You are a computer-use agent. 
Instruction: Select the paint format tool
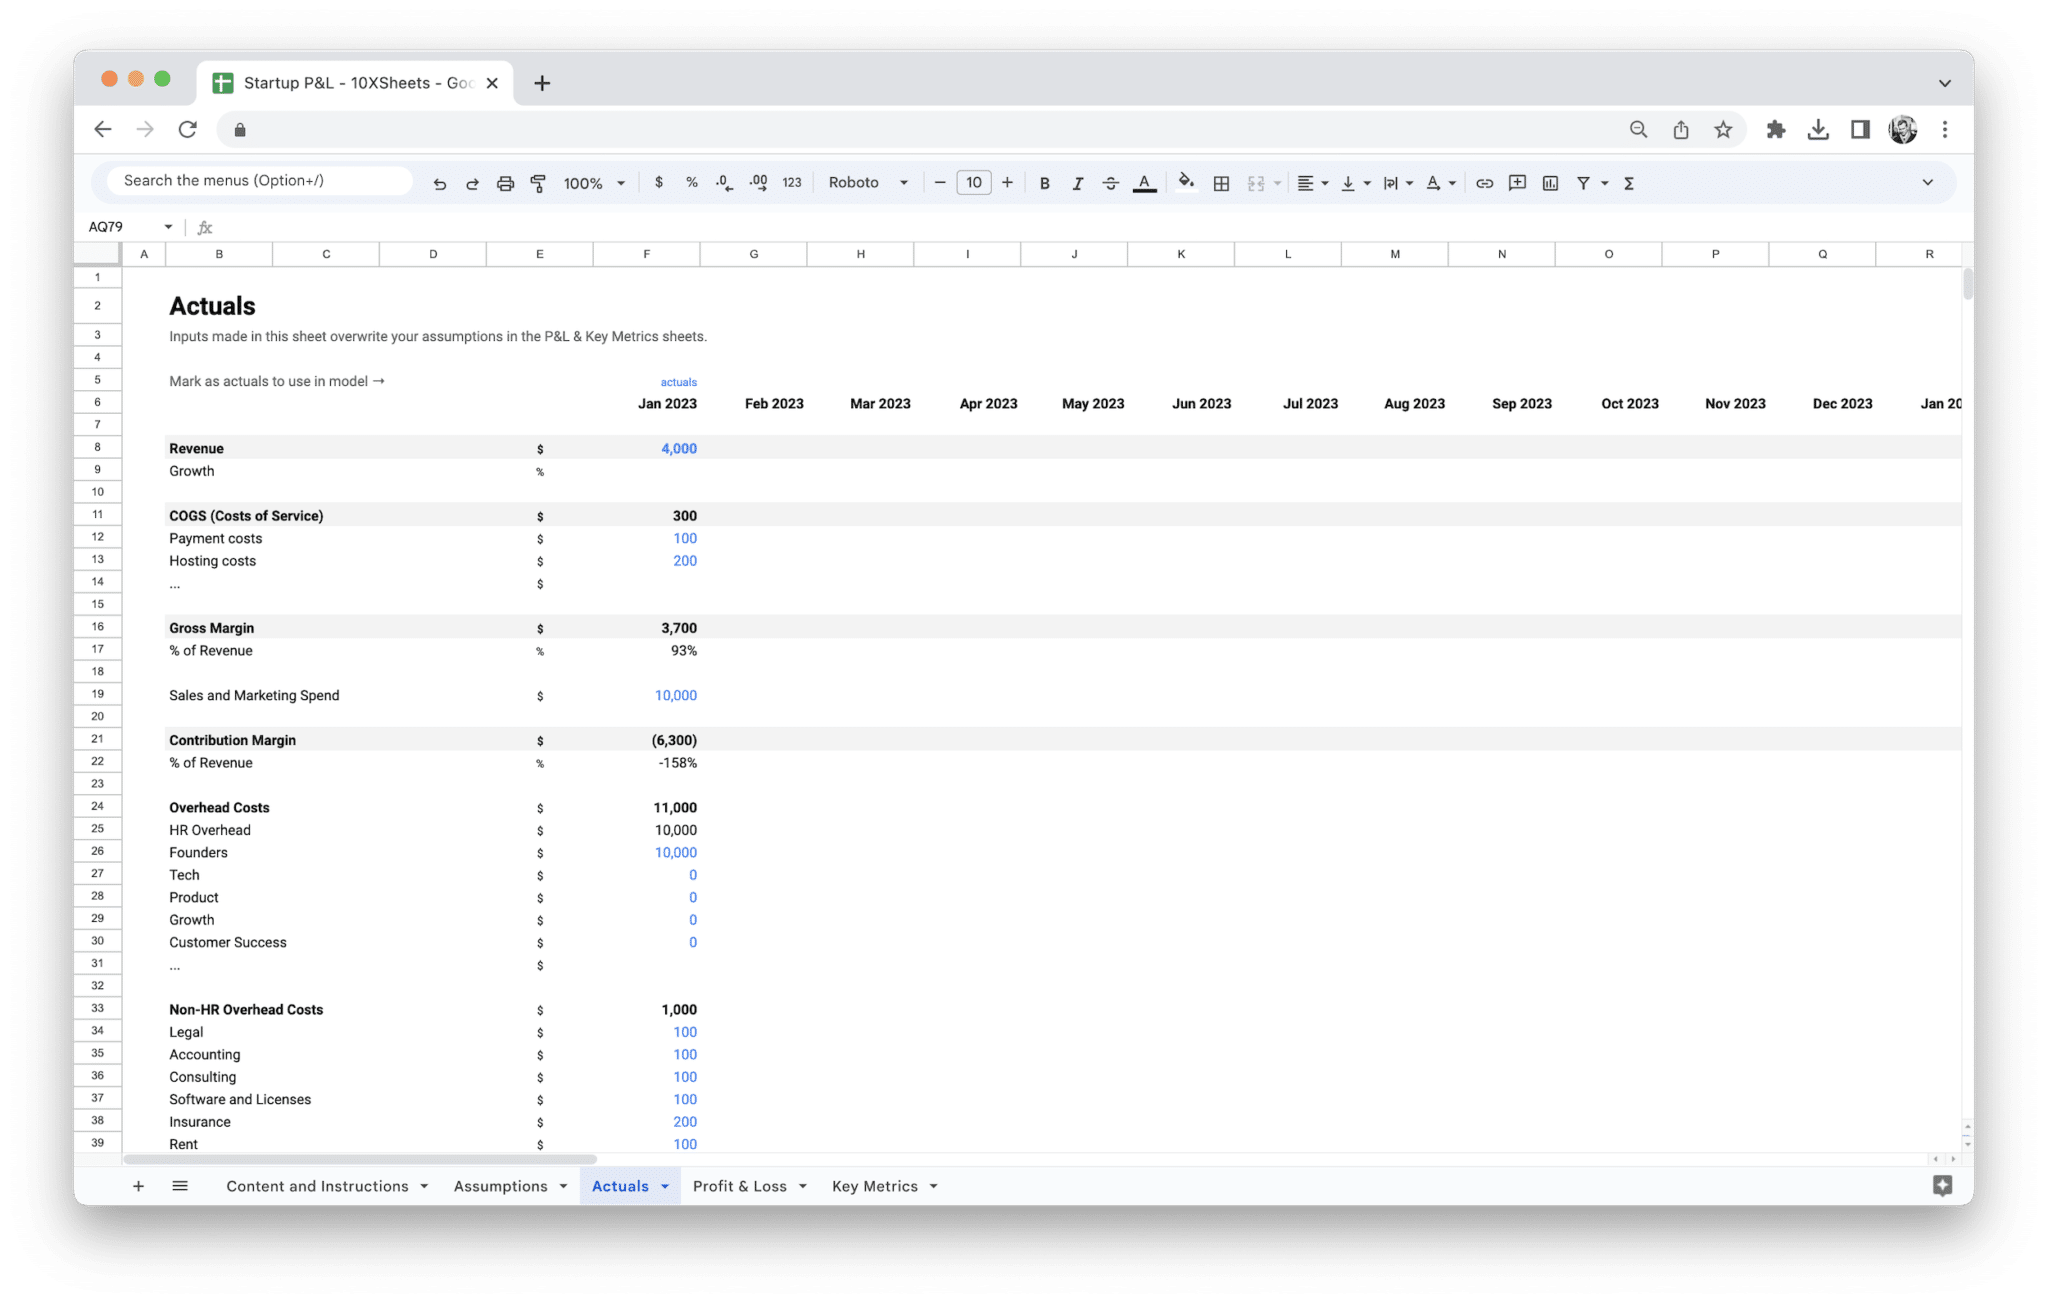(538, 182)
